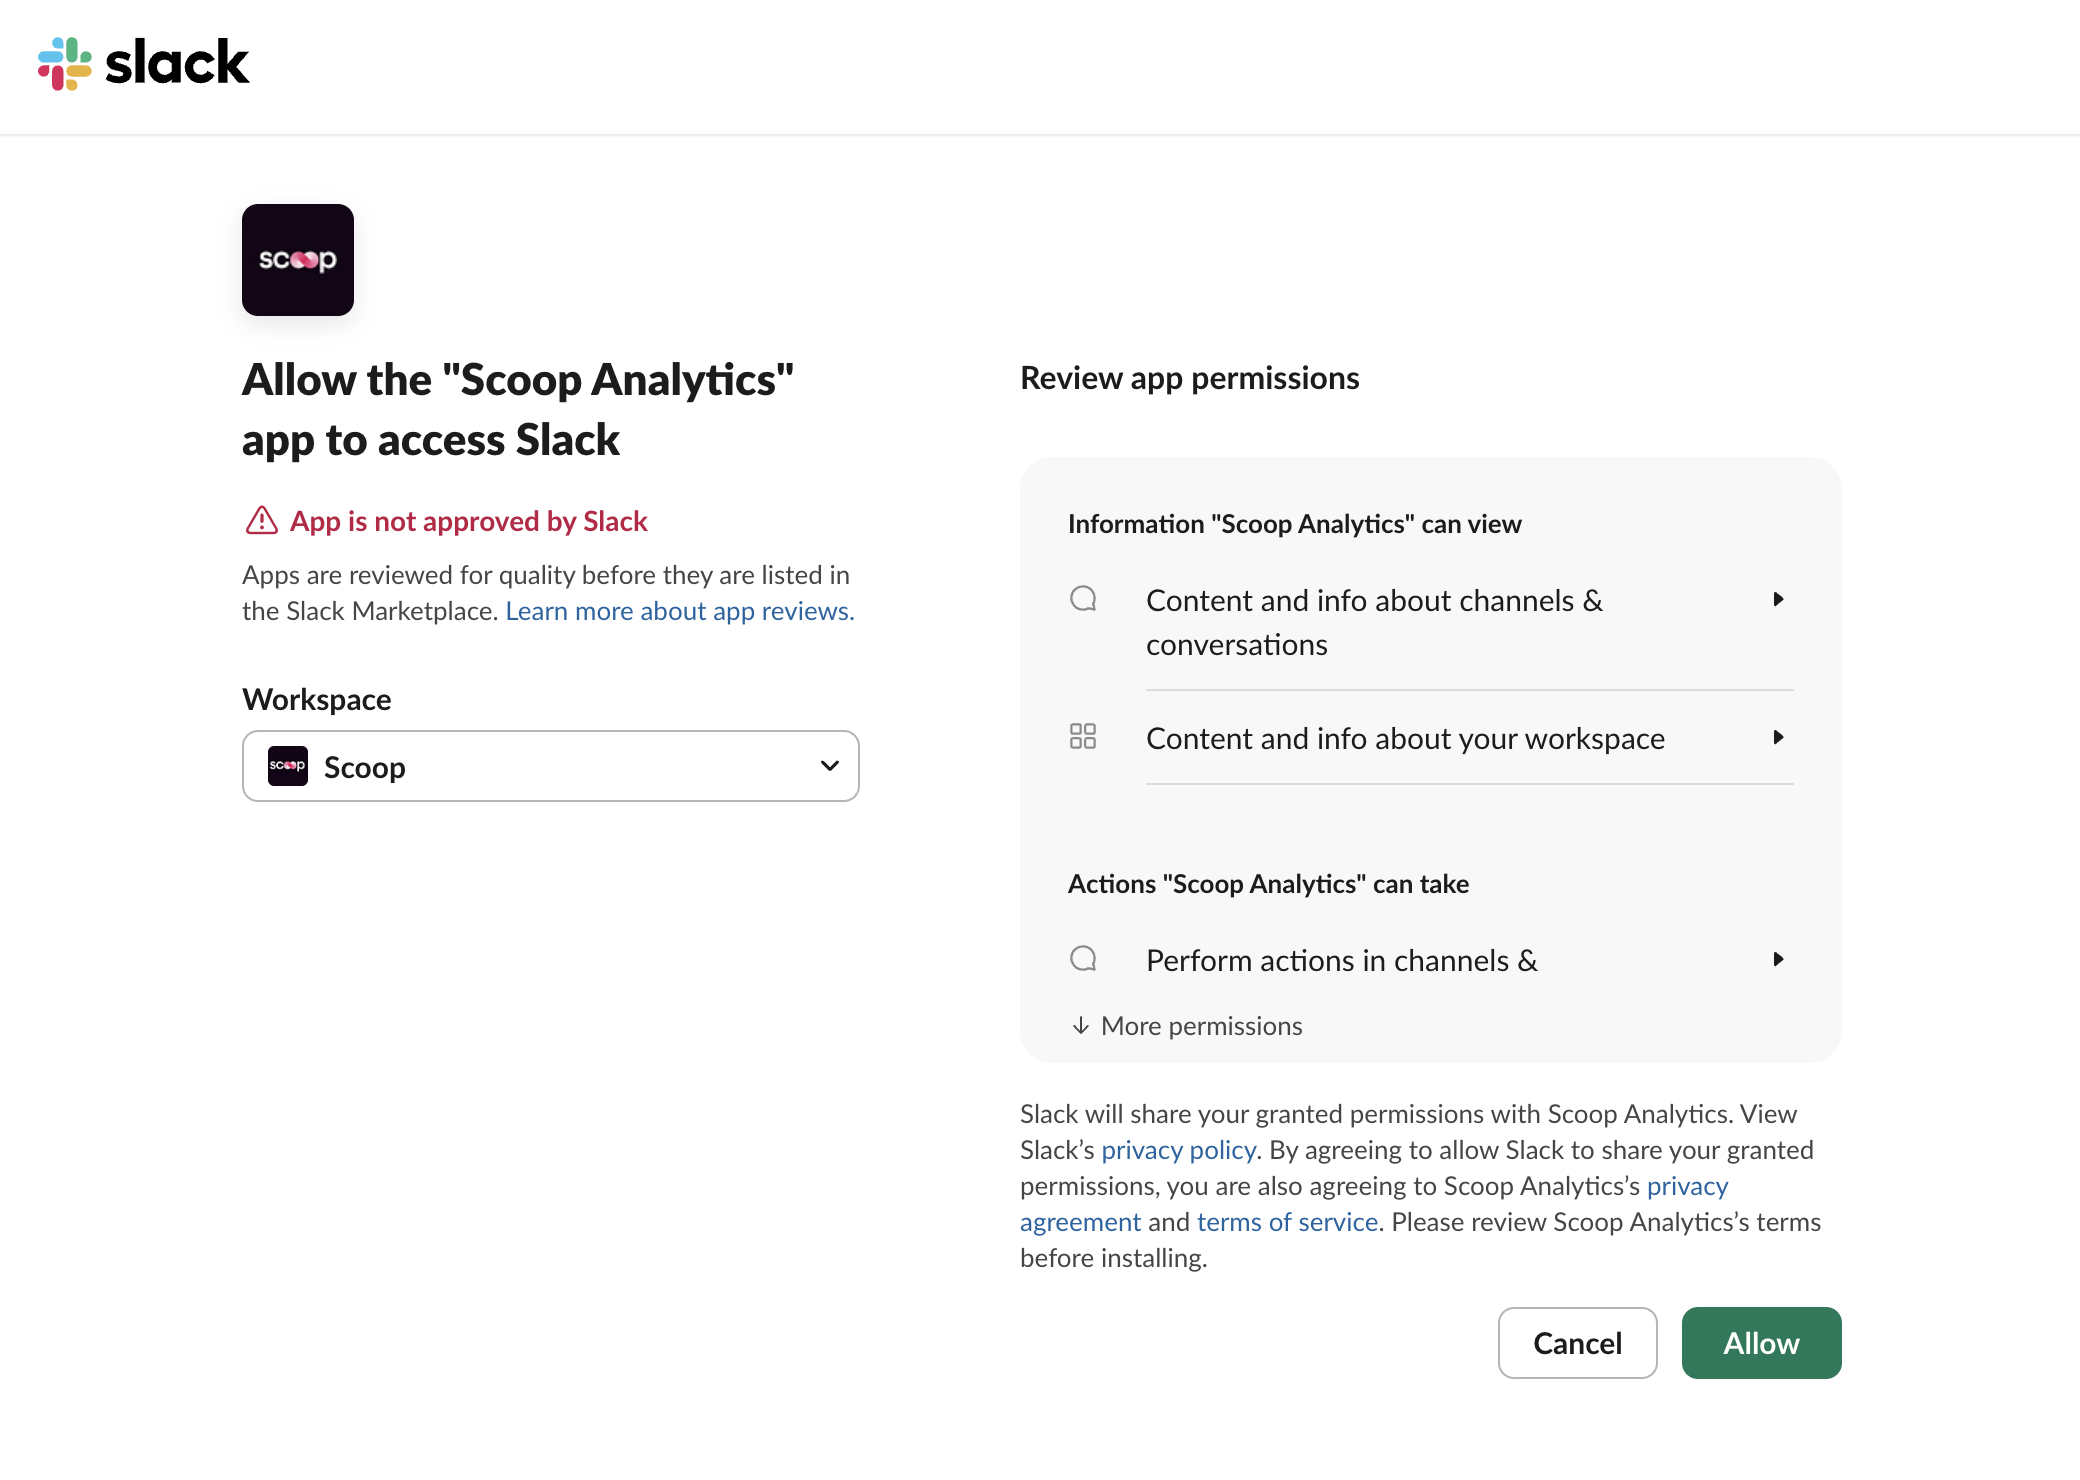The width and height of the screenshot is (2080, 1480).
Task: Open Scoop Analytics terms of service link
Action: tap(1287, 1222)
